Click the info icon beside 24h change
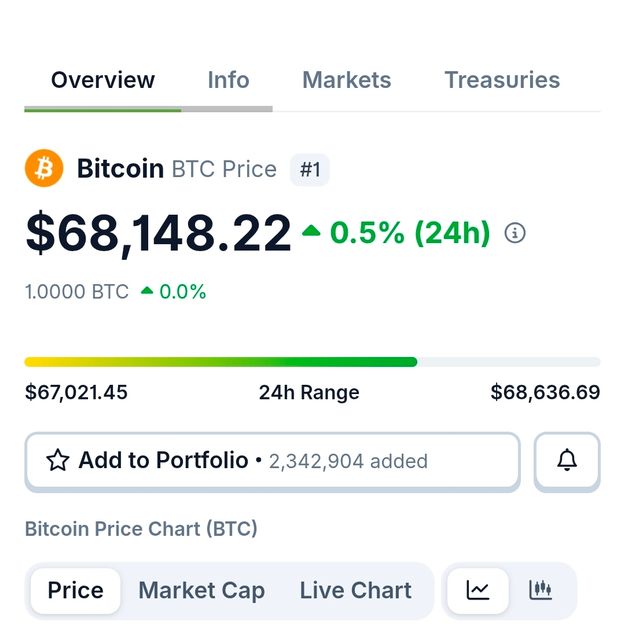This screenshot has height=640, width=617. pyautogui.click(x=515, y=233)
